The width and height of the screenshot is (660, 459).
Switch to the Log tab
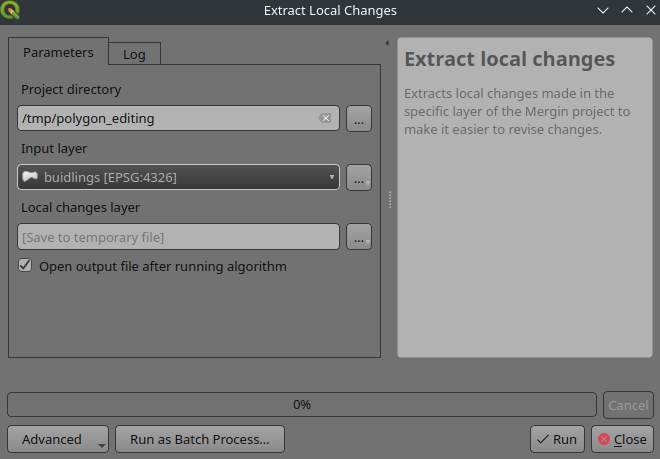pyautogui.click(x=134, y=54)
